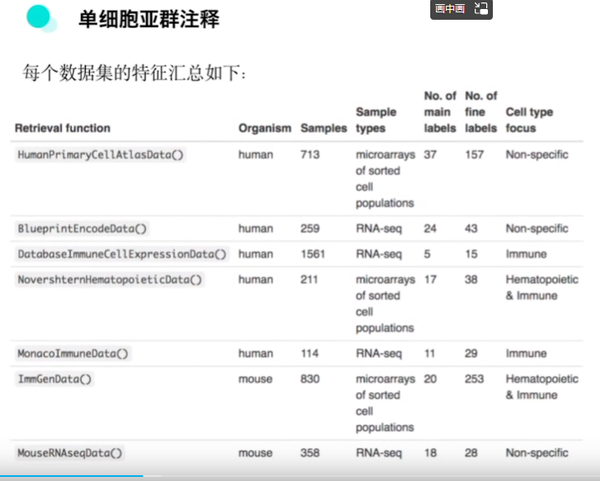Click the fine labels value 29
The image size is (600, 481).
(x=471, y=353)
